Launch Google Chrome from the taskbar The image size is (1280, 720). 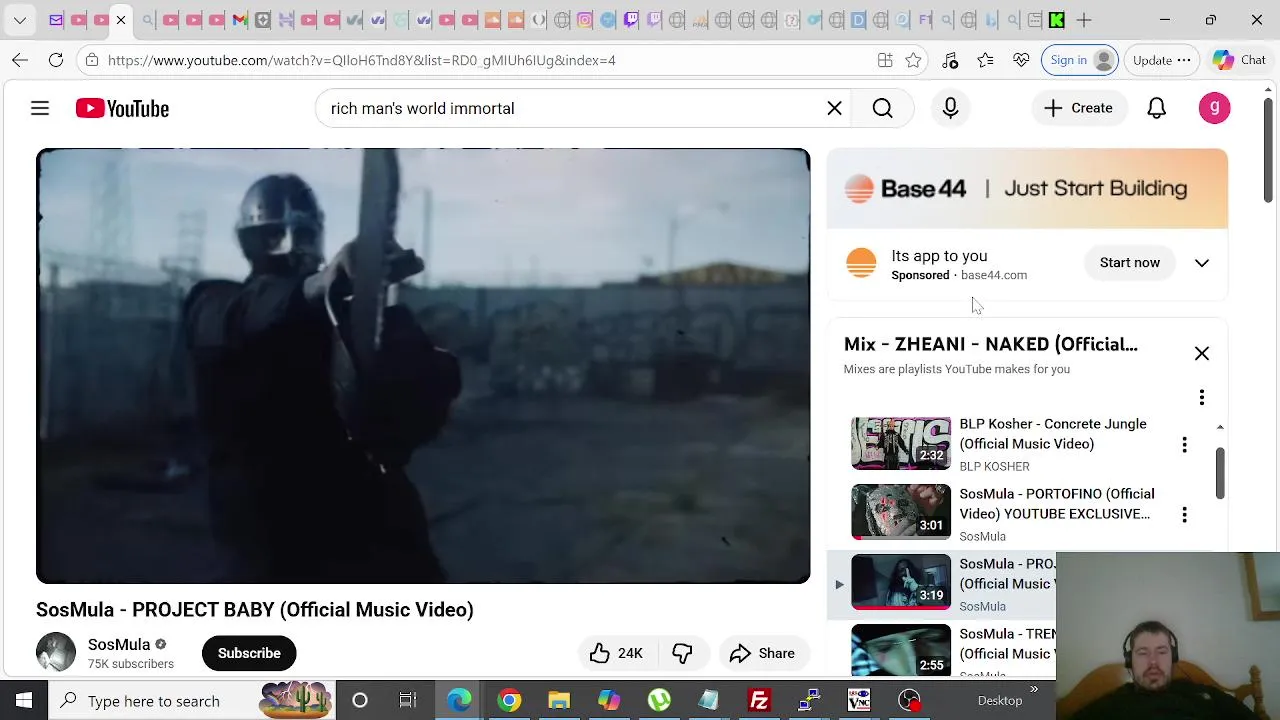509,700
